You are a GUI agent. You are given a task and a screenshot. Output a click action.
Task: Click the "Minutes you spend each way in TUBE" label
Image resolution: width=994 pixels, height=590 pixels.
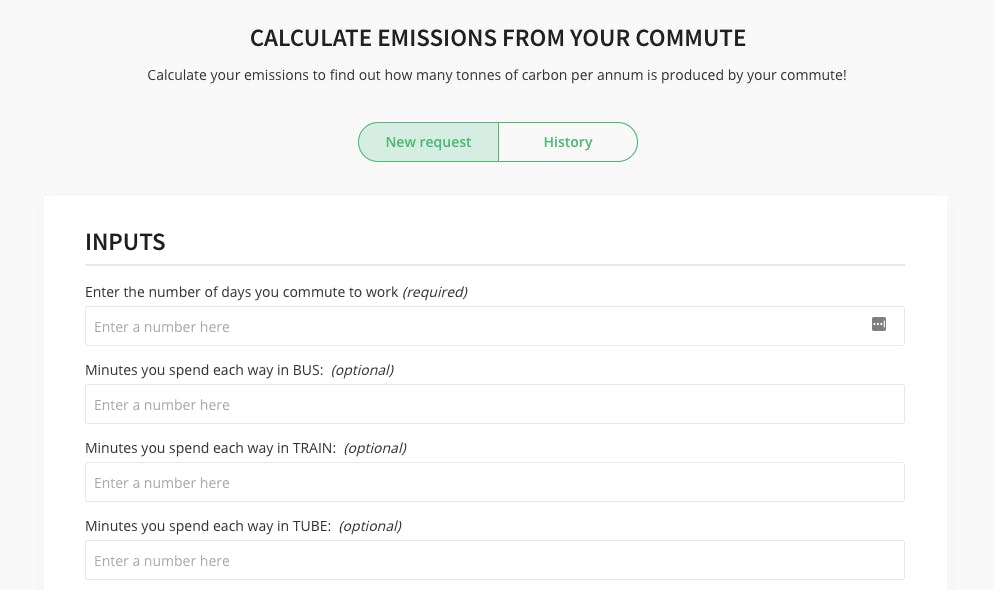pos(208,526)
